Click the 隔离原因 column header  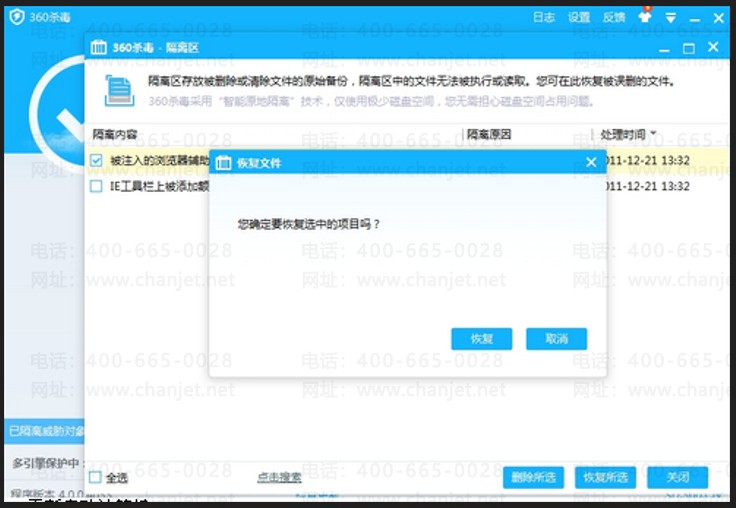point(489,135)
